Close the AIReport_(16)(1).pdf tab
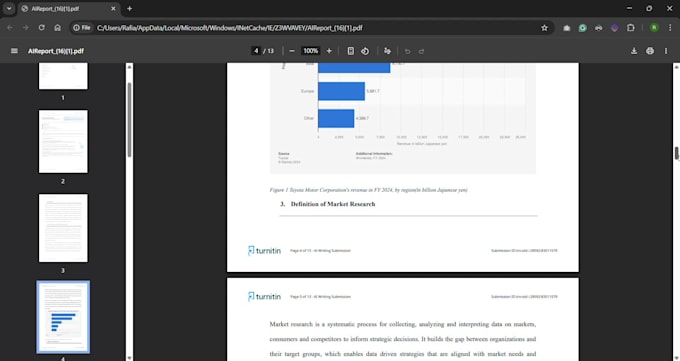 coord(113,8)
